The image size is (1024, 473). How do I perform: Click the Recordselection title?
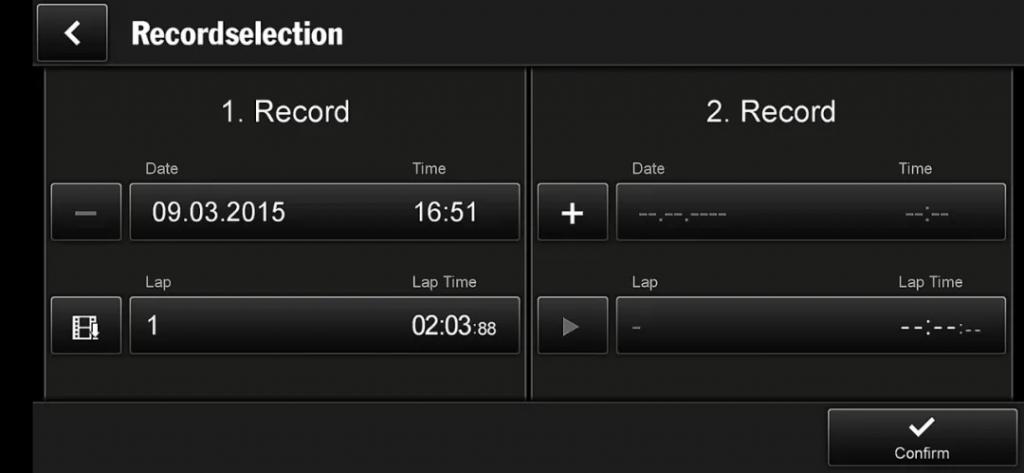point(237,33)
